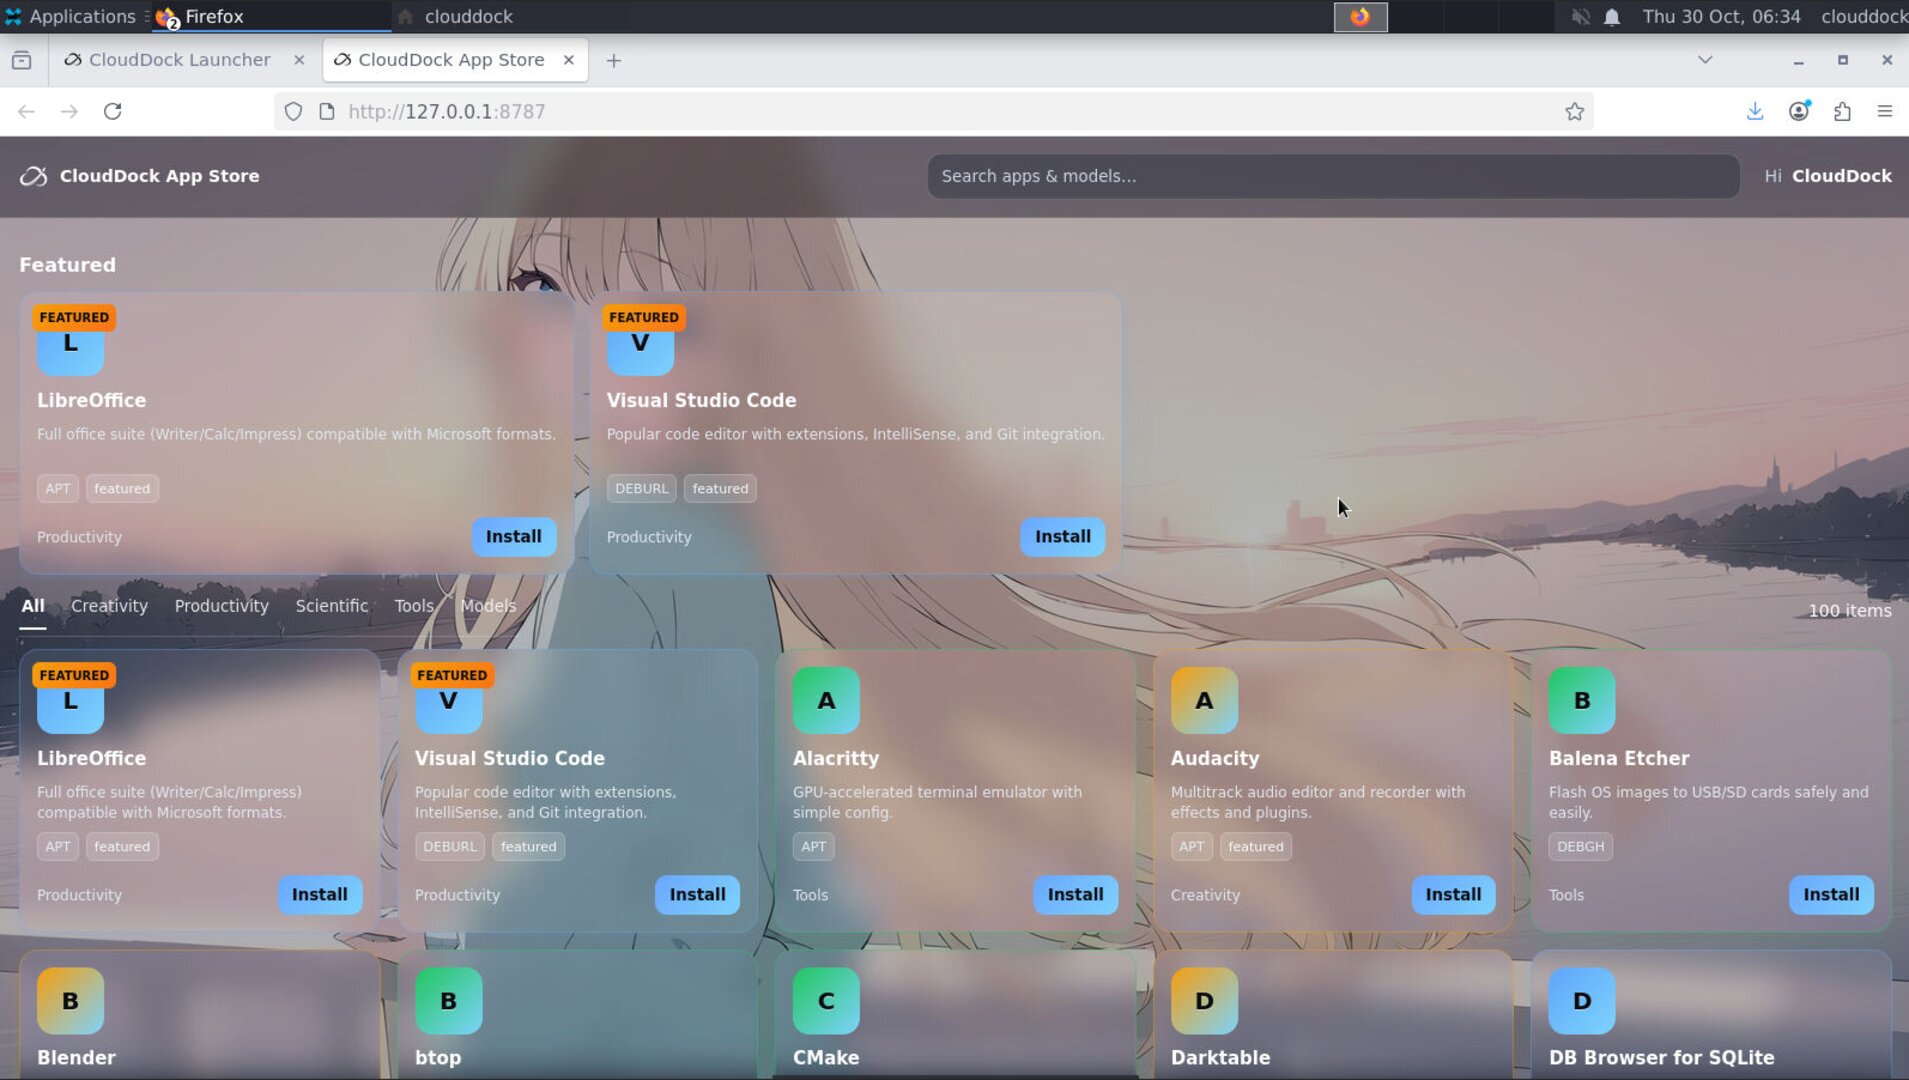Switch to the CloudDock Launcher browser tab
The width and height of the screenshot is (1909, 1080).
(x=168, y=59)
